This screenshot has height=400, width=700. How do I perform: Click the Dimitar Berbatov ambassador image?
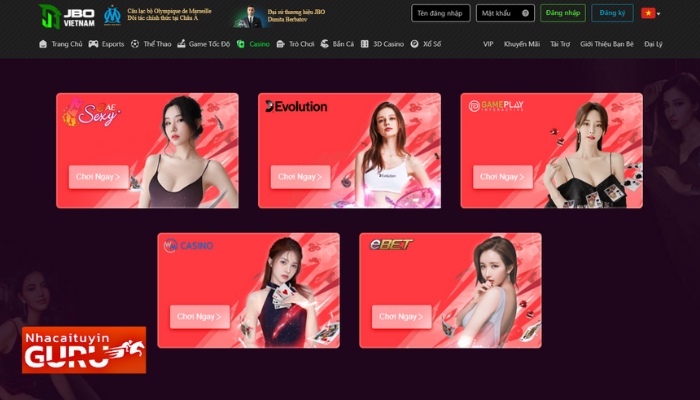point(250,17)
